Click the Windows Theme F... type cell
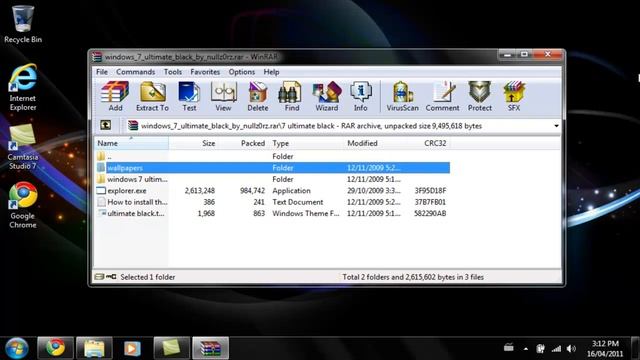This screenshot has height=360, width=640. [x=306, y=213]
